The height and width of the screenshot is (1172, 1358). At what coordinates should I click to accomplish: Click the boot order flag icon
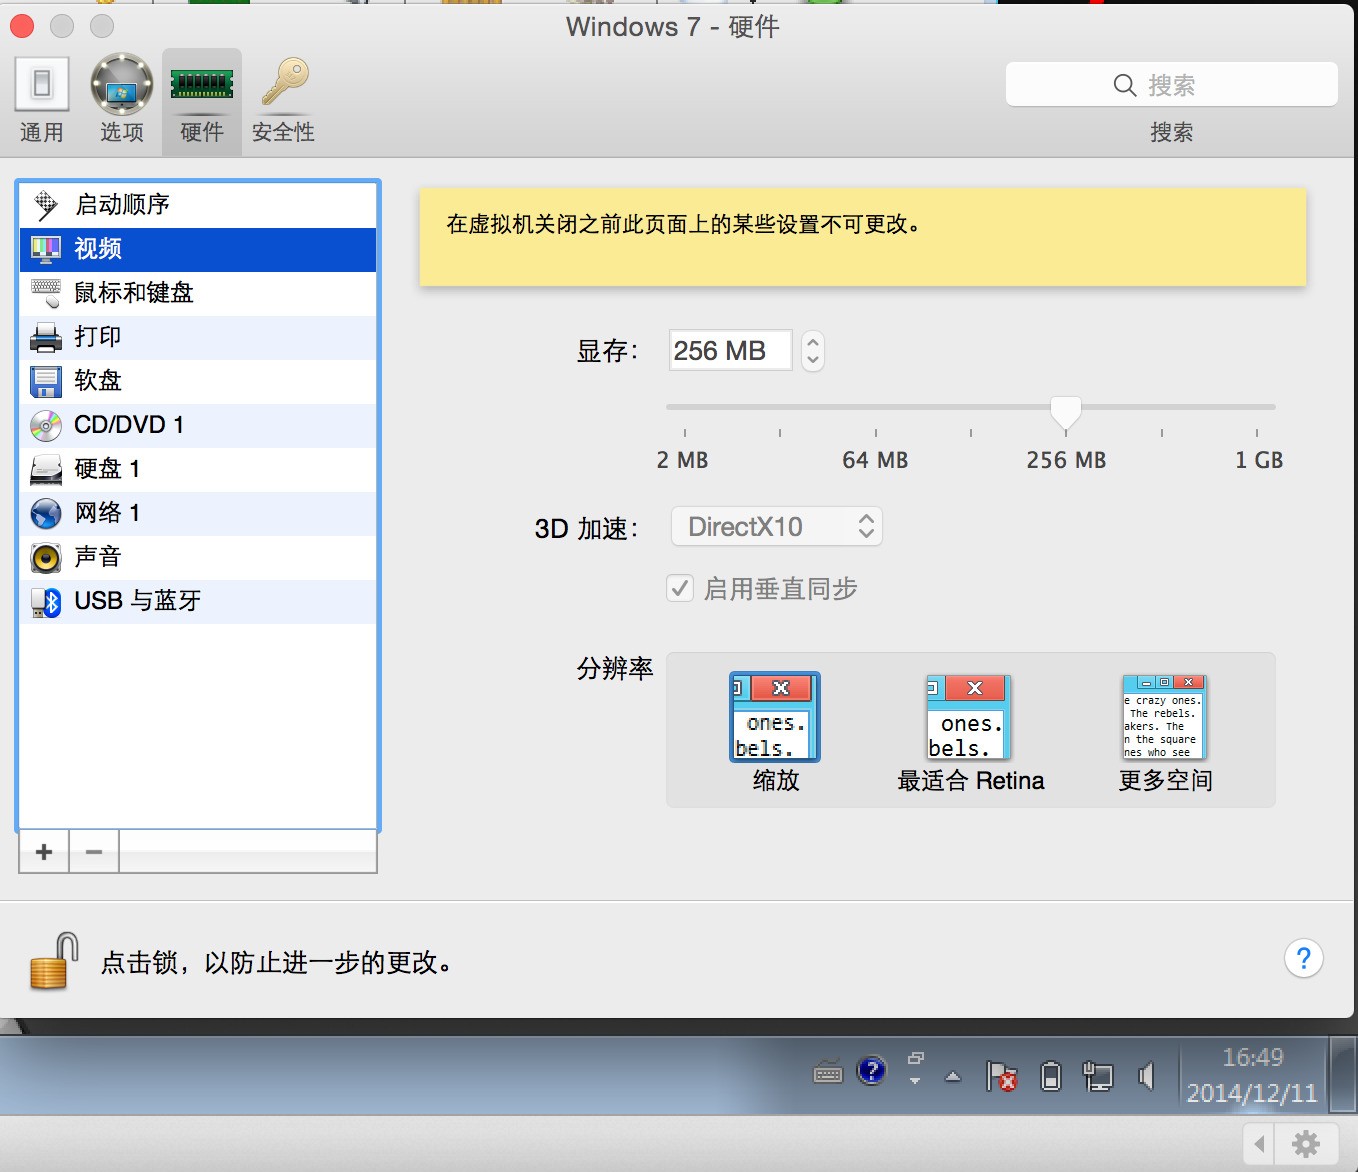pos(46,205)
